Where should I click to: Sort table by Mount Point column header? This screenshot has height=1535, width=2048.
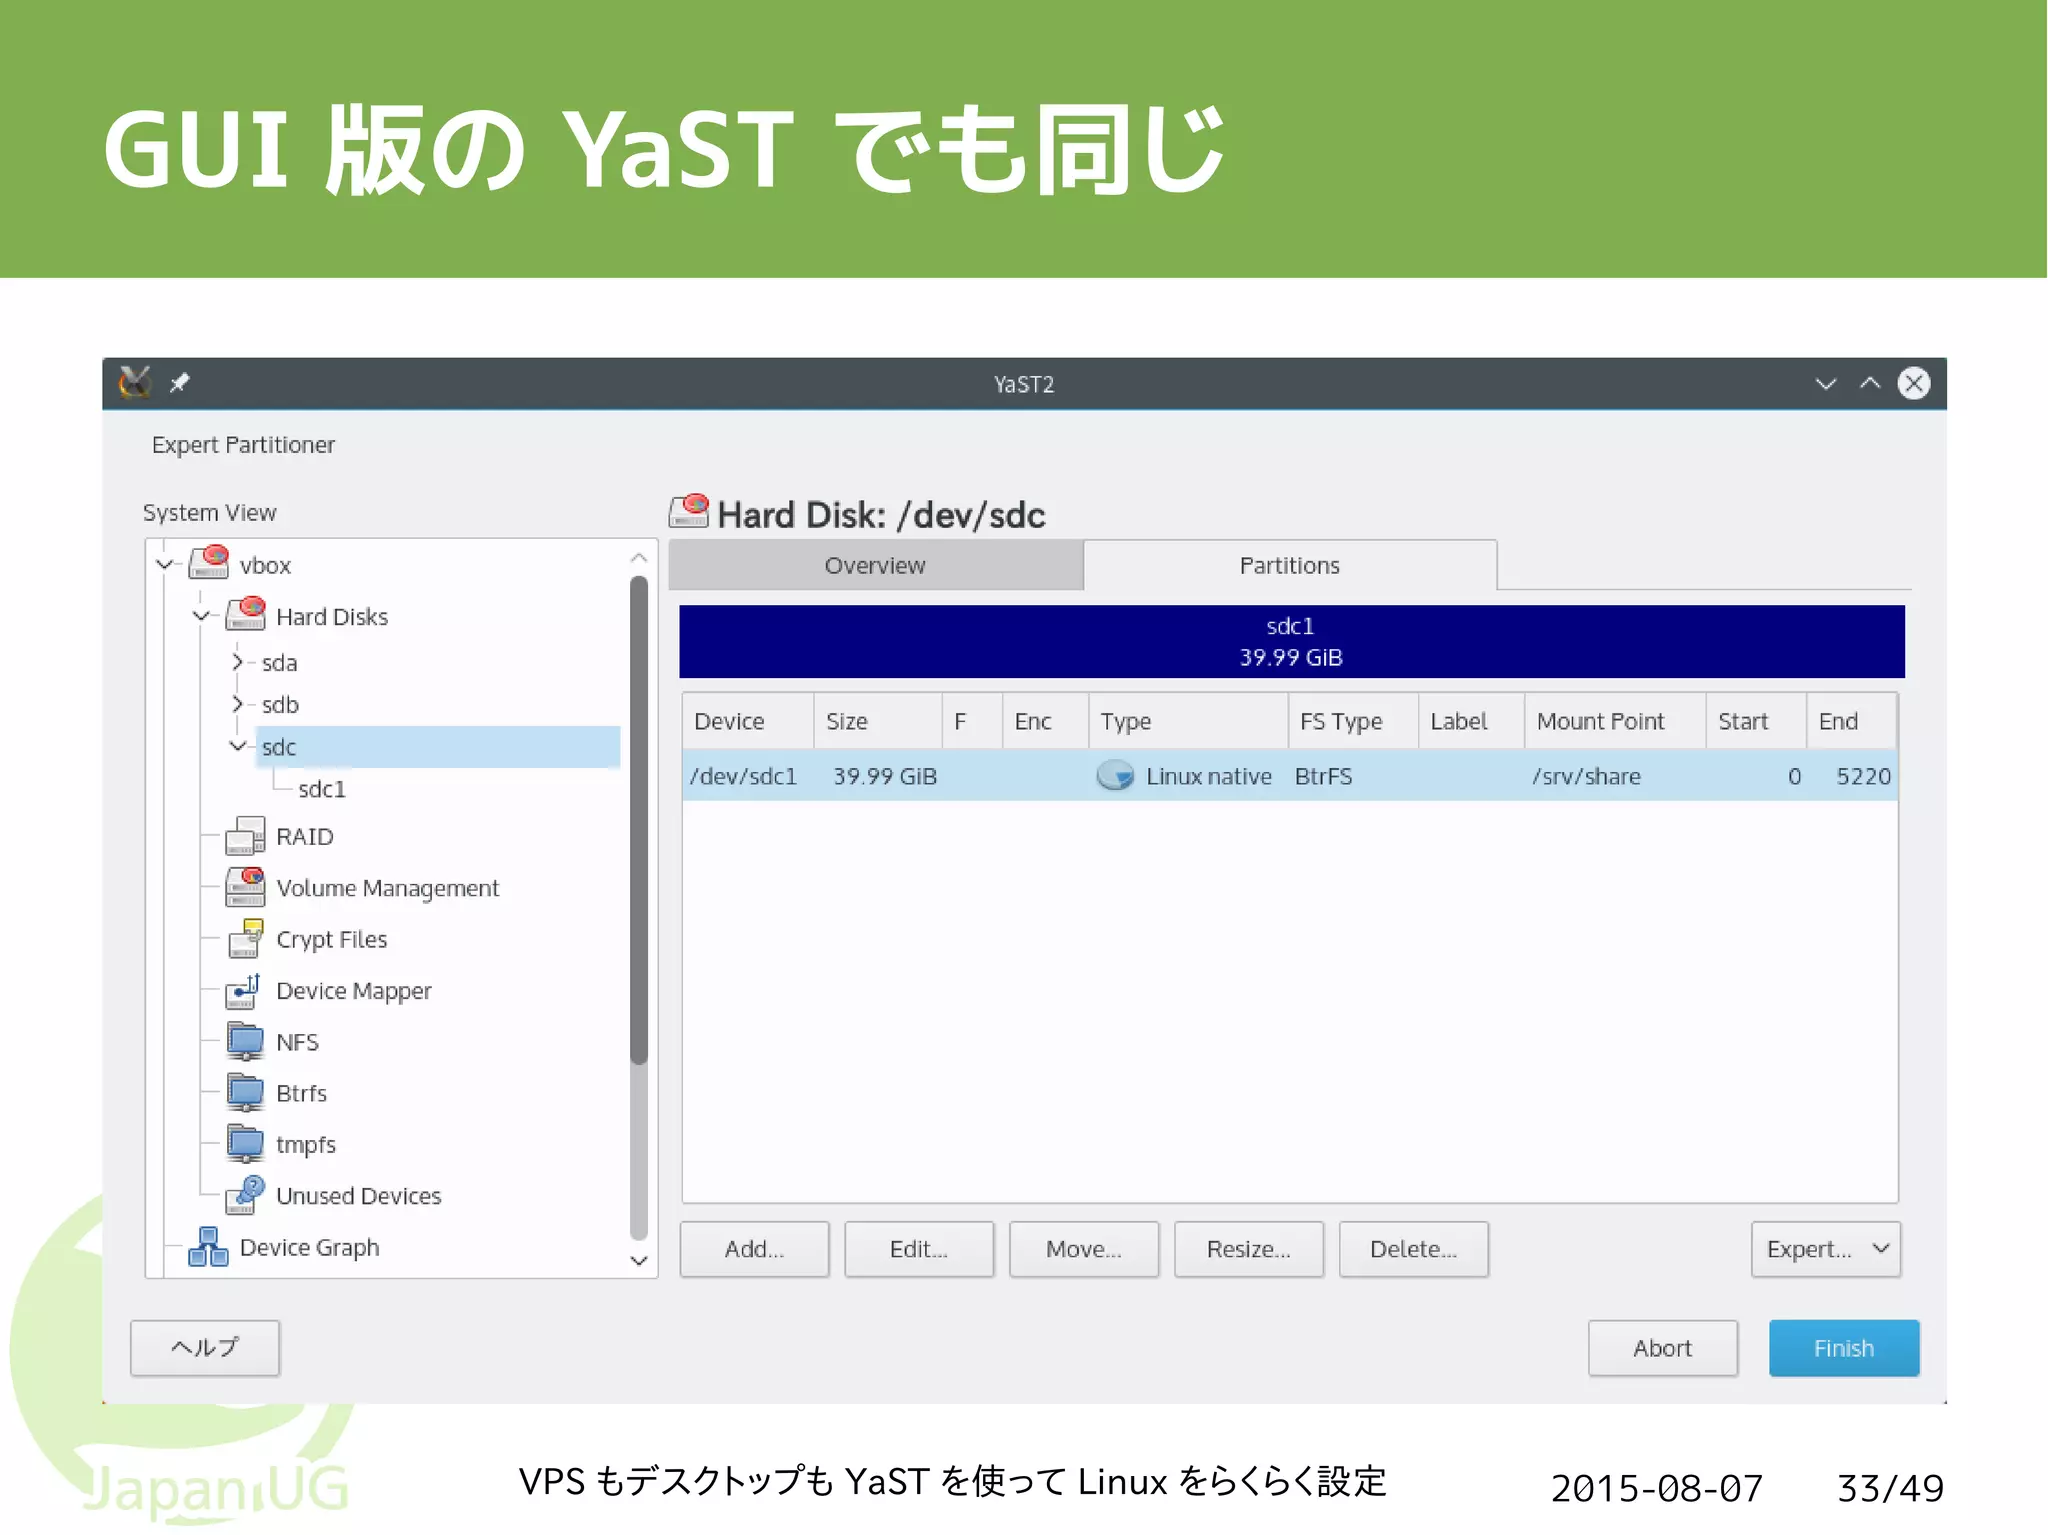(x=1615, y=721)
